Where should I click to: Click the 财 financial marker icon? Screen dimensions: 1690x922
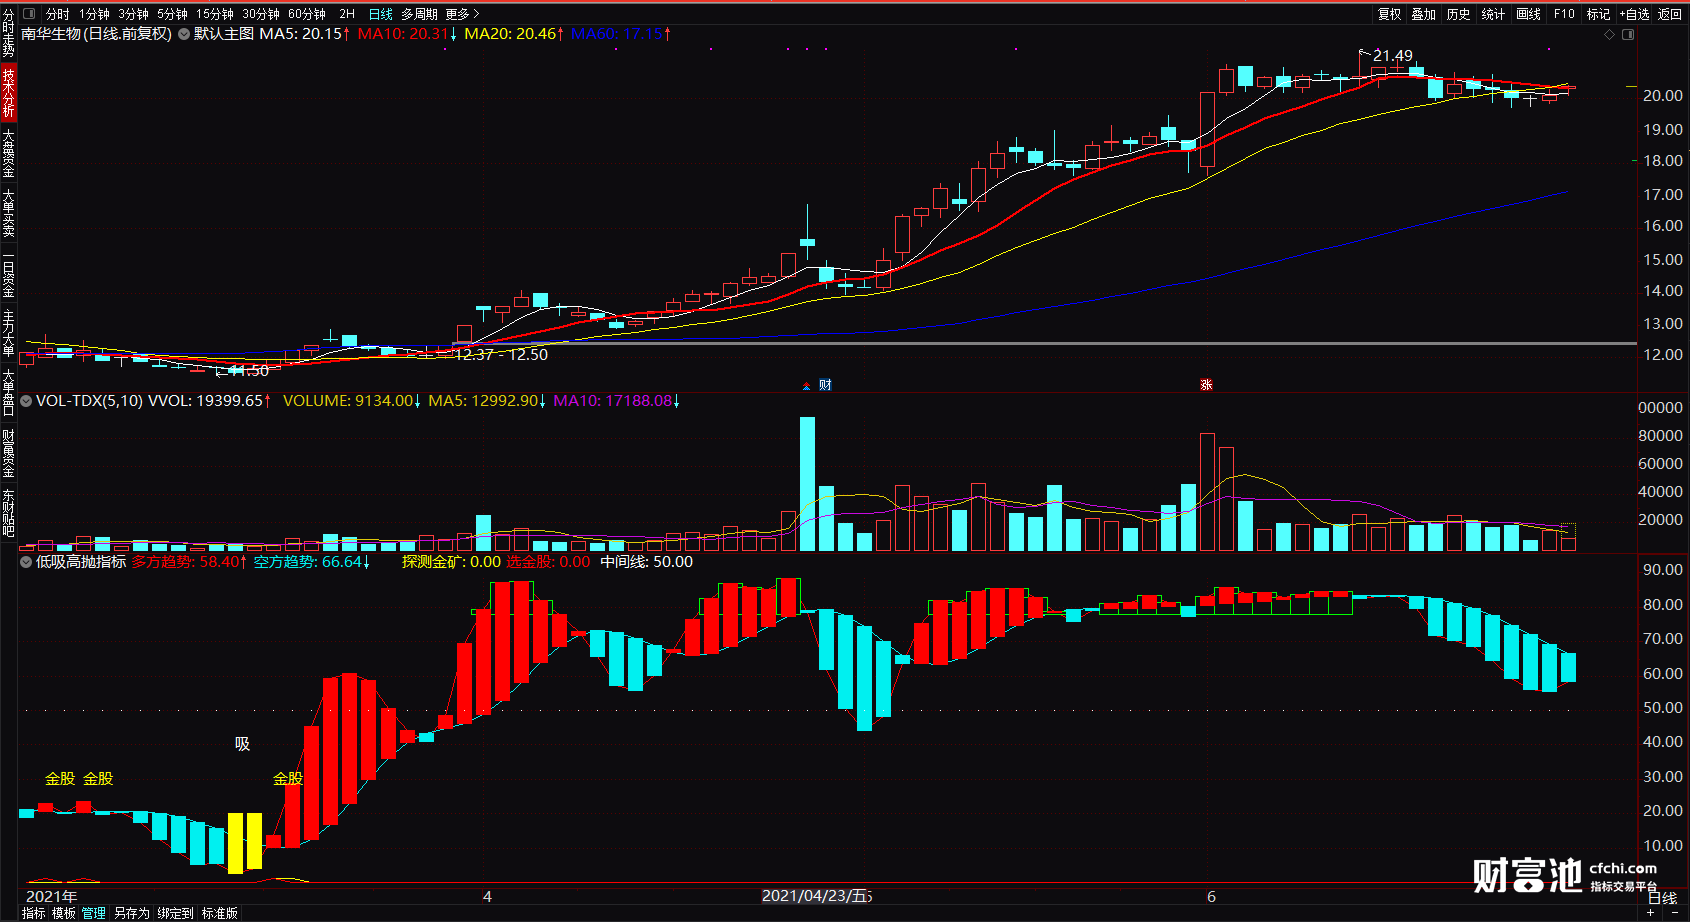(x=825, y=385)
